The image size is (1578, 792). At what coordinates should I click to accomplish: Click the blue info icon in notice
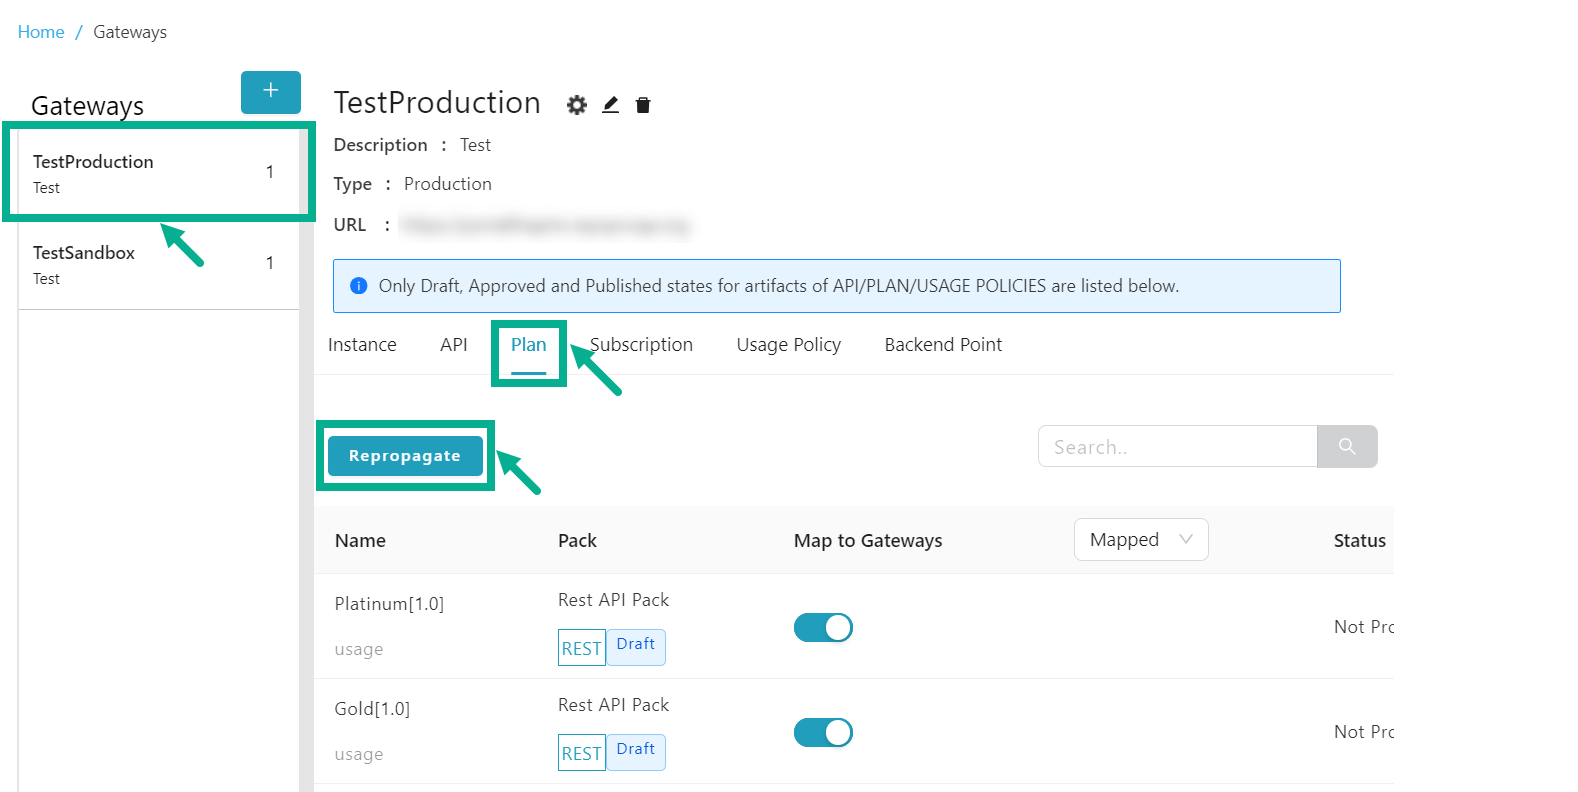(x=359, y=286)
